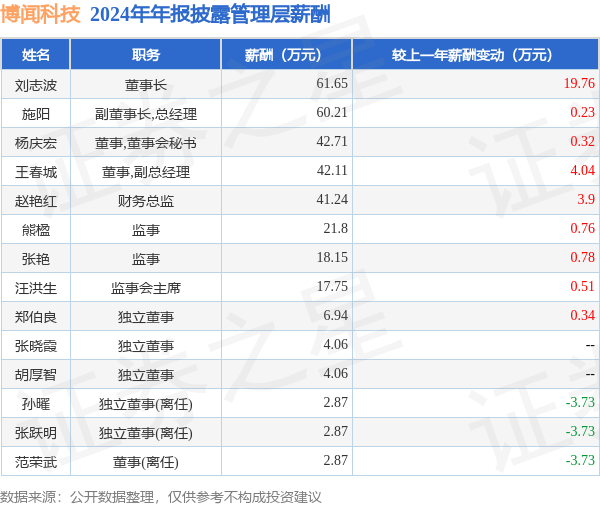Image resolution: width=600 pixels, height=506 pixels.
Task: Click the salary value 42.71
Action: click(x=332, y=142)
